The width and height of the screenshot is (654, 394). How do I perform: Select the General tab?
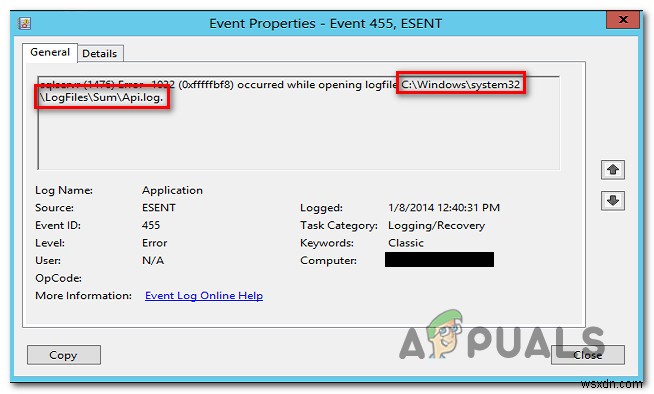[x=50, y=52]
